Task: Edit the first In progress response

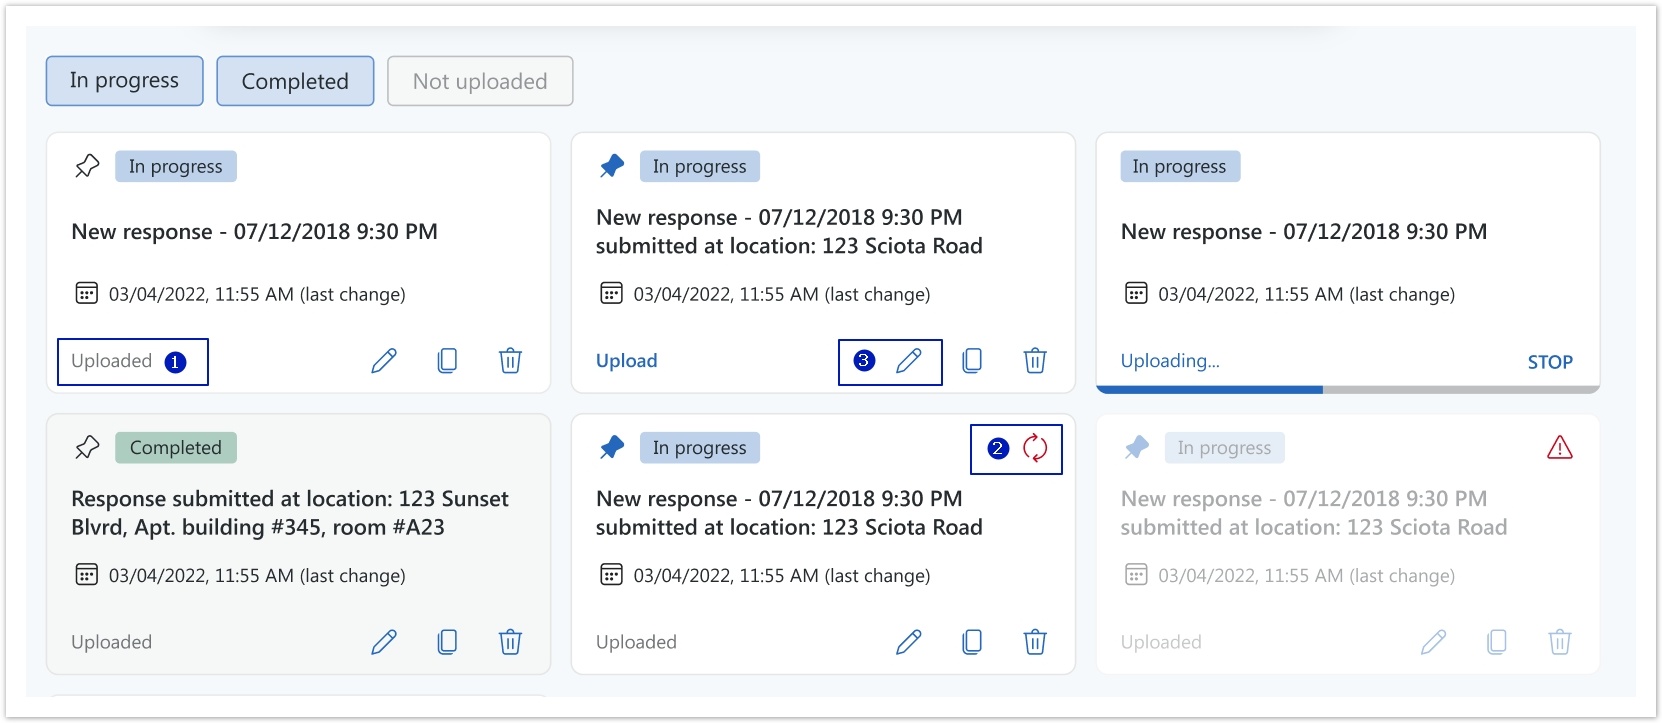Action: 384,361
